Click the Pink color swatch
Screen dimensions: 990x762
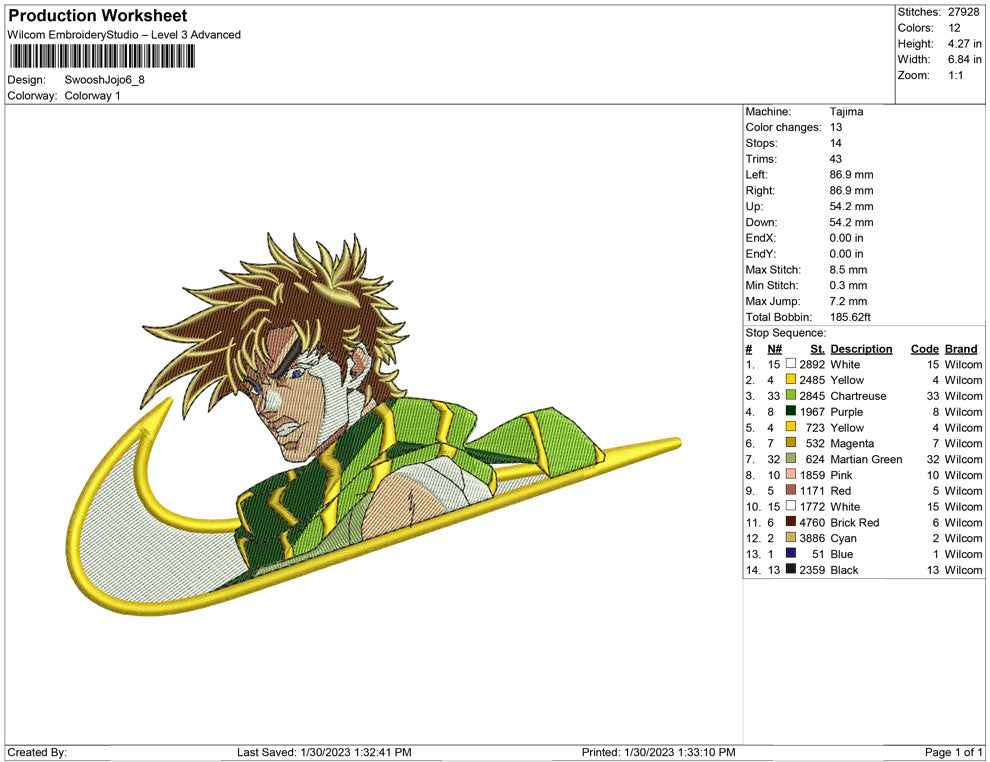point(790,474)
